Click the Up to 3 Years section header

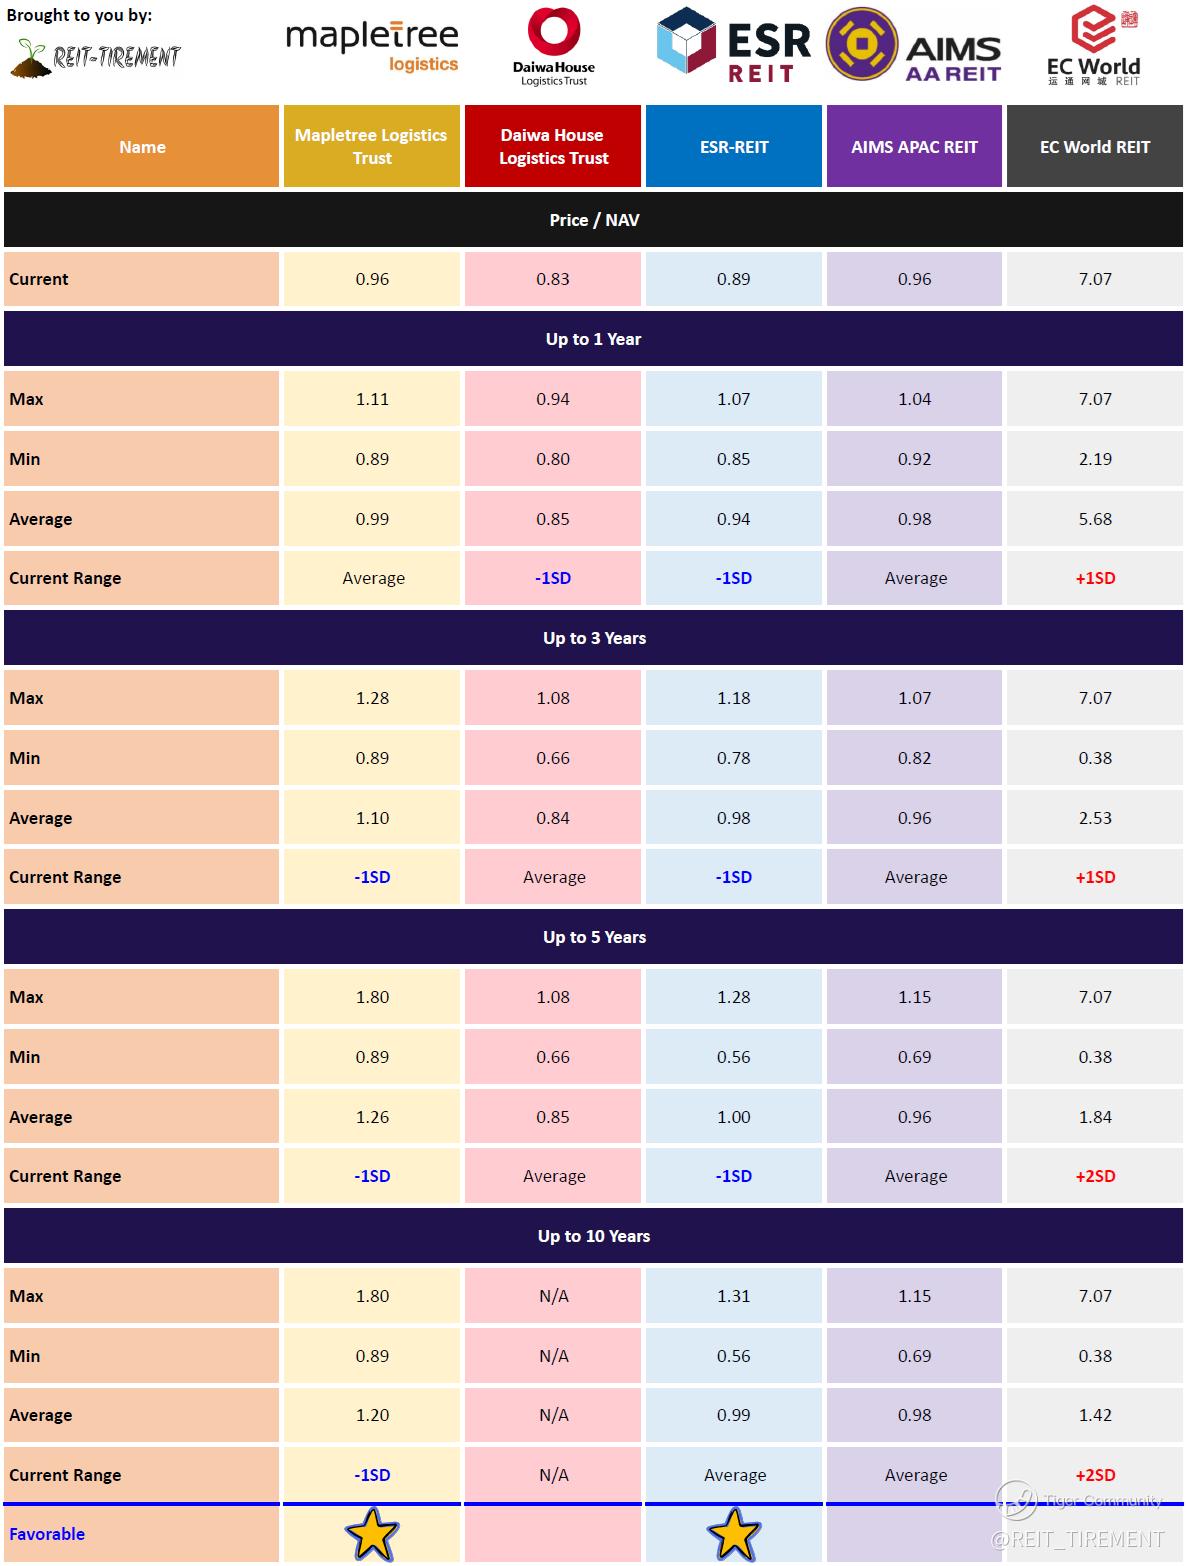point(594,638)
